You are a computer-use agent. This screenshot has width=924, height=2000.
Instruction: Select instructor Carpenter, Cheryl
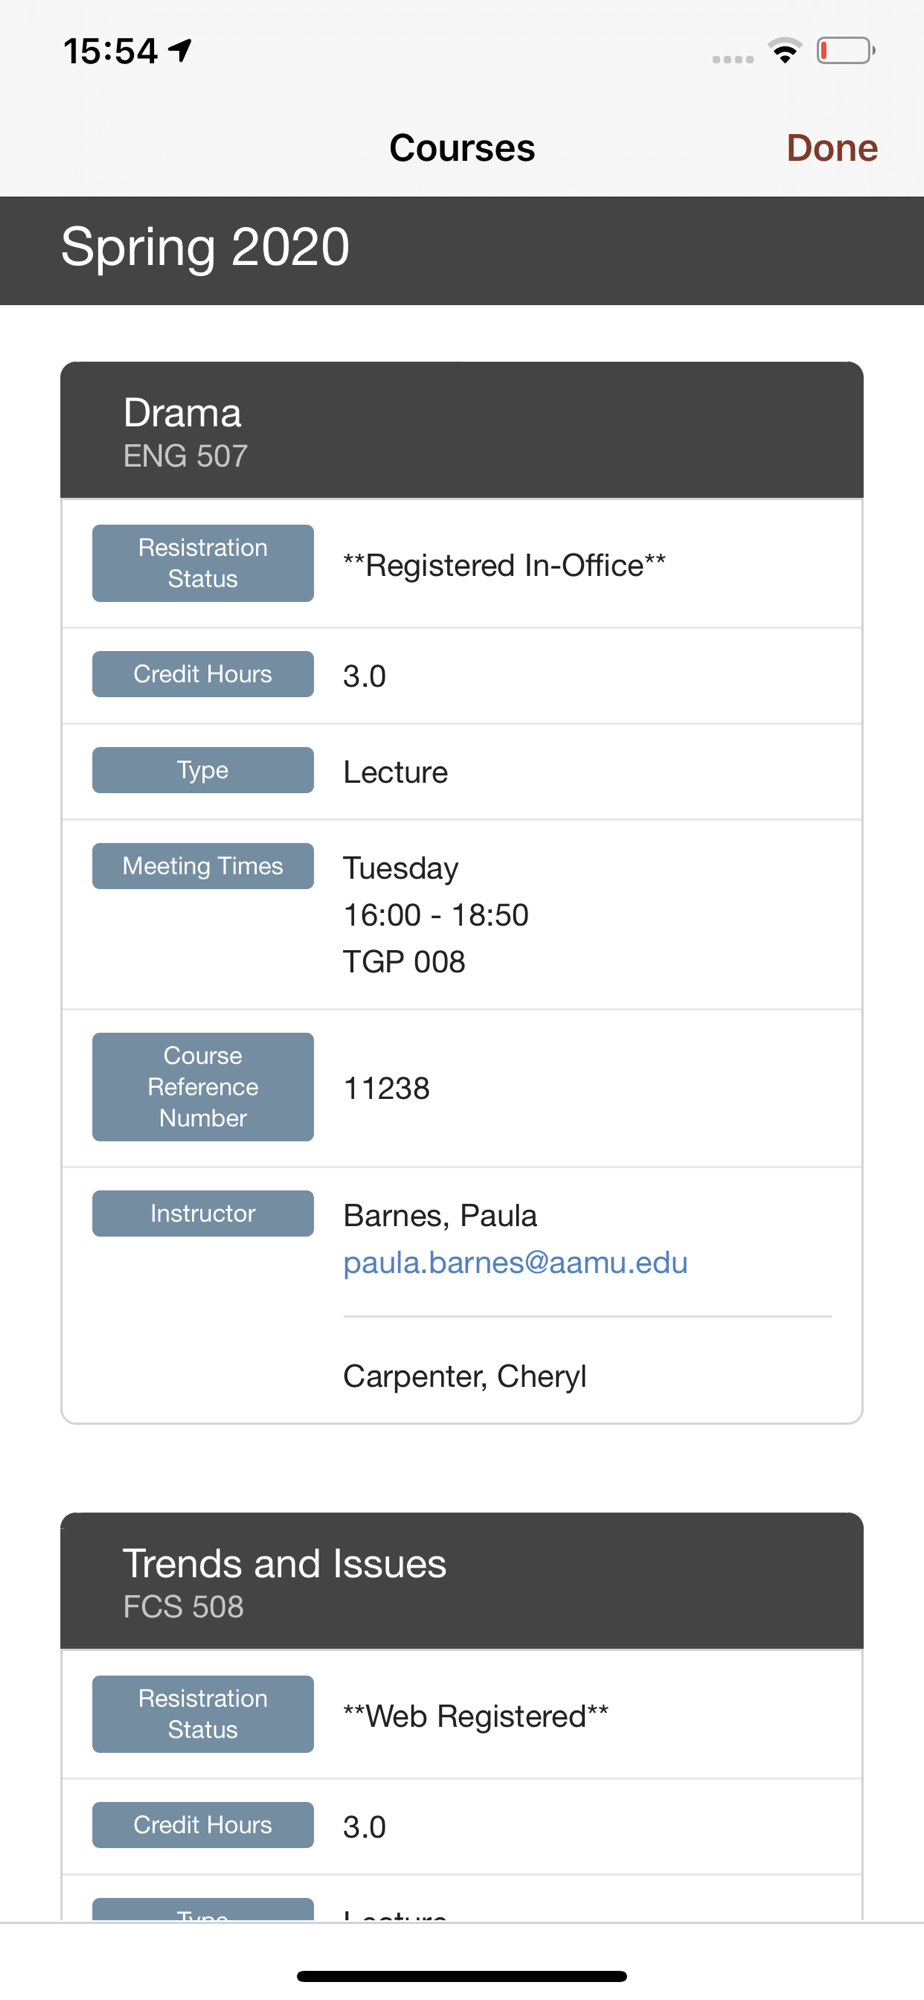point(465,1376)
